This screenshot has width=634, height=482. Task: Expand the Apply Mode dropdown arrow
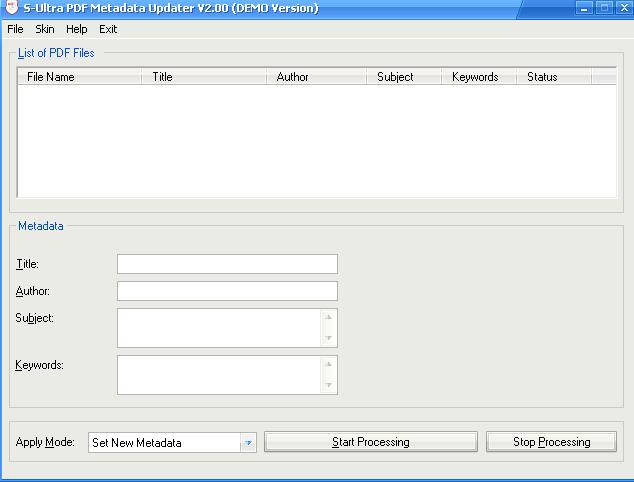pyautogui.click(x=248, y=443)
